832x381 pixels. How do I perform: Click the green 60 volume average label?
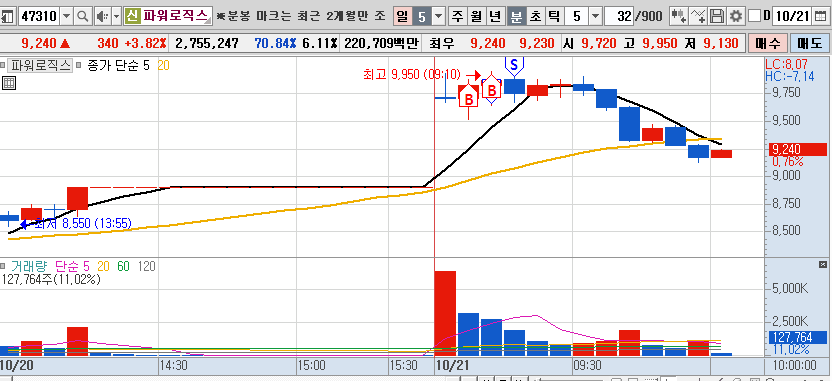coord(123,266)
